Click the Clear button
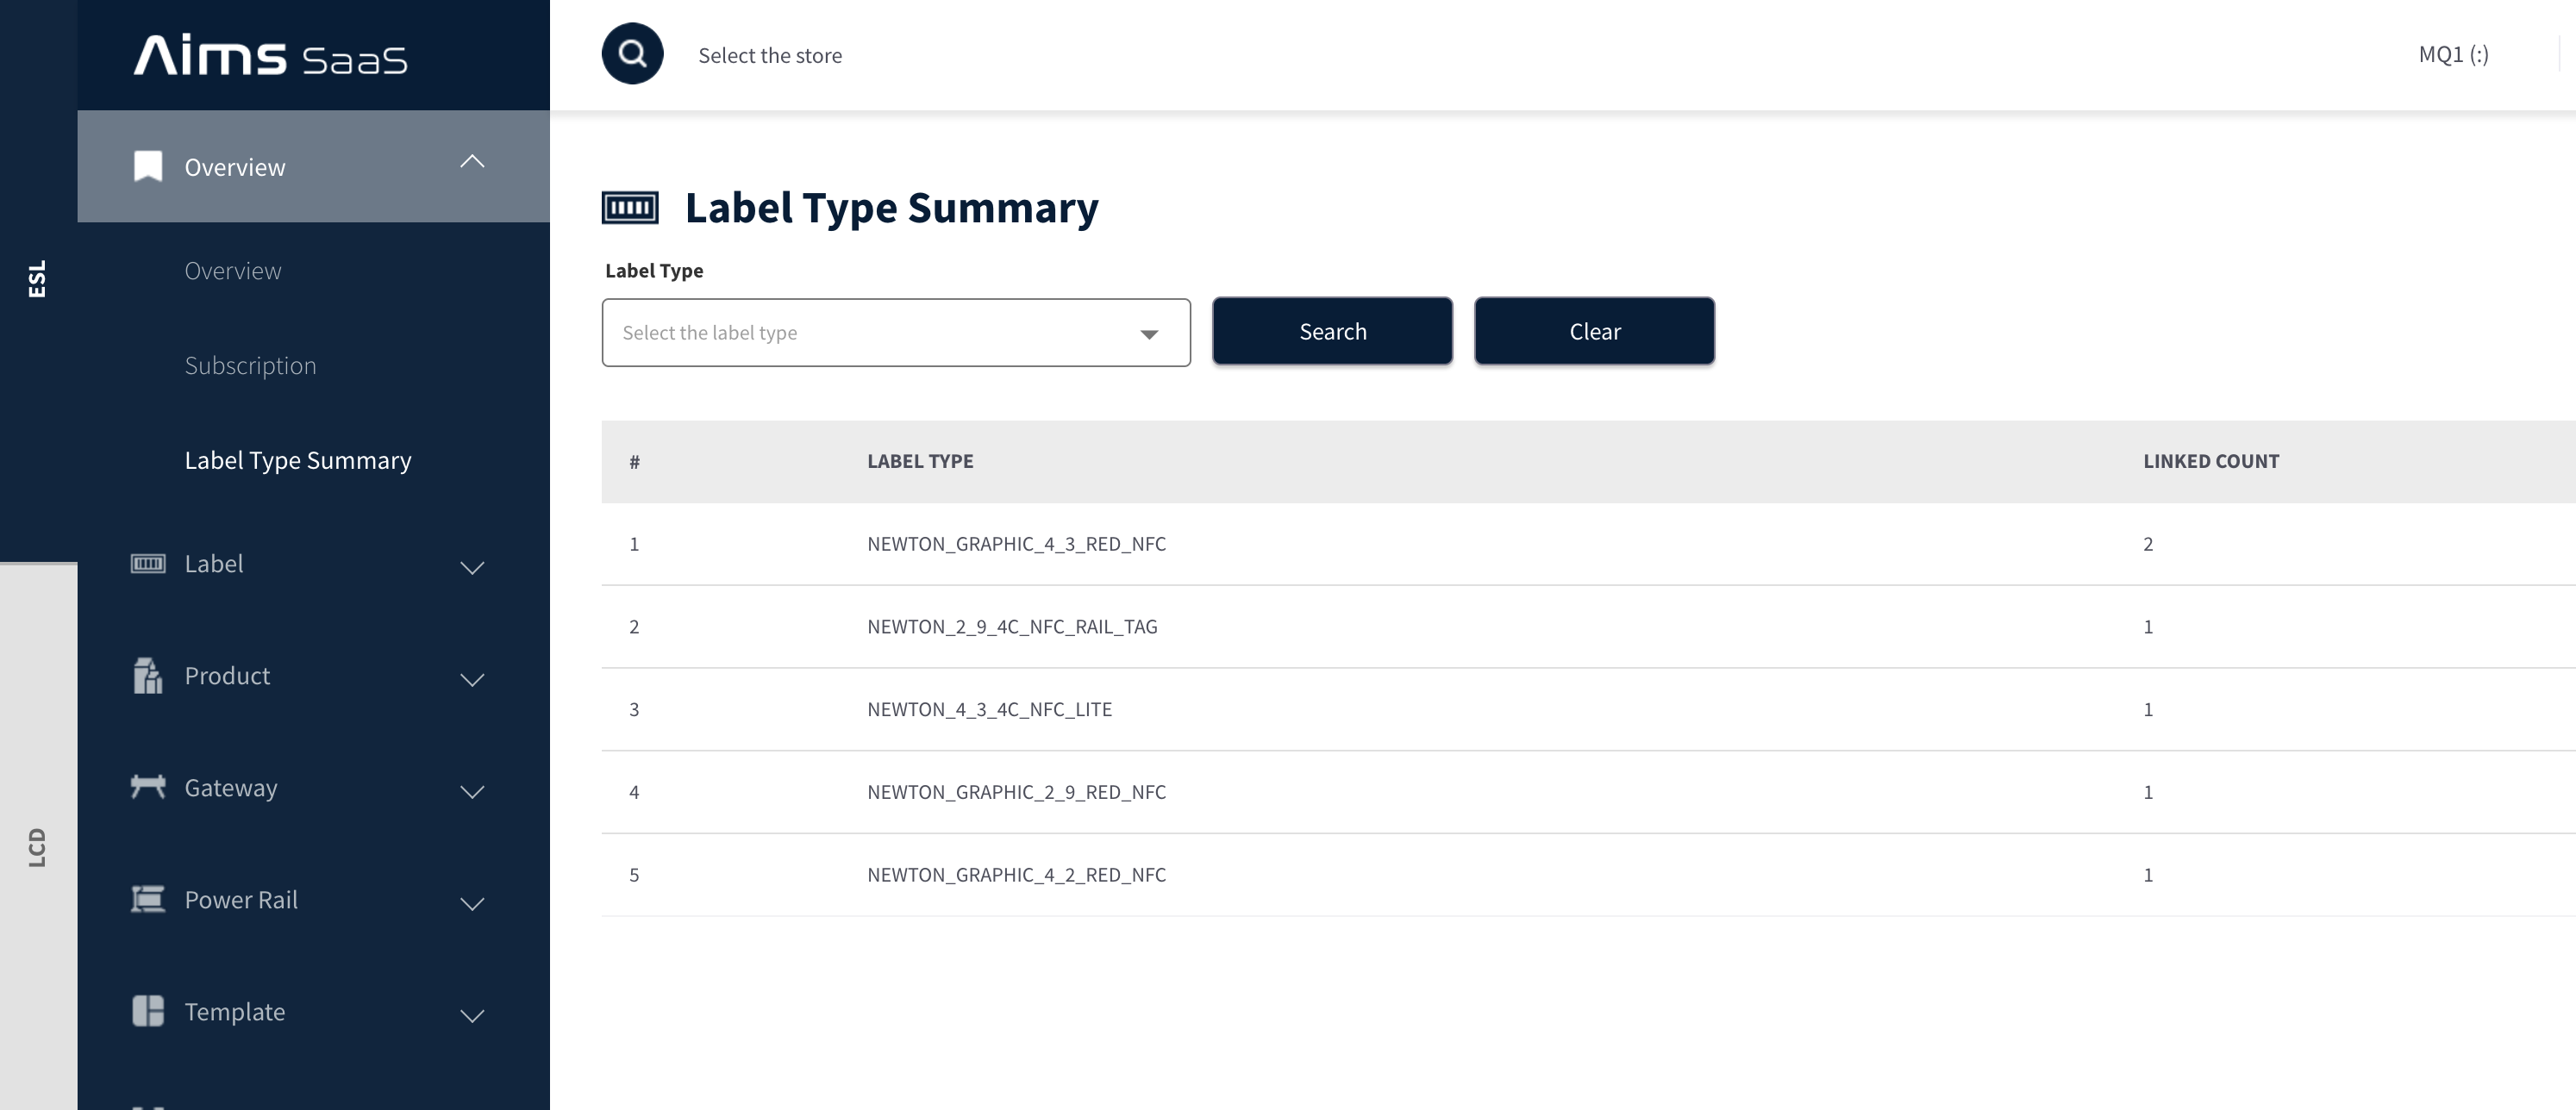This screenshot has height=1110, width=2576. pyautogui.click(x=1594, y=331)
